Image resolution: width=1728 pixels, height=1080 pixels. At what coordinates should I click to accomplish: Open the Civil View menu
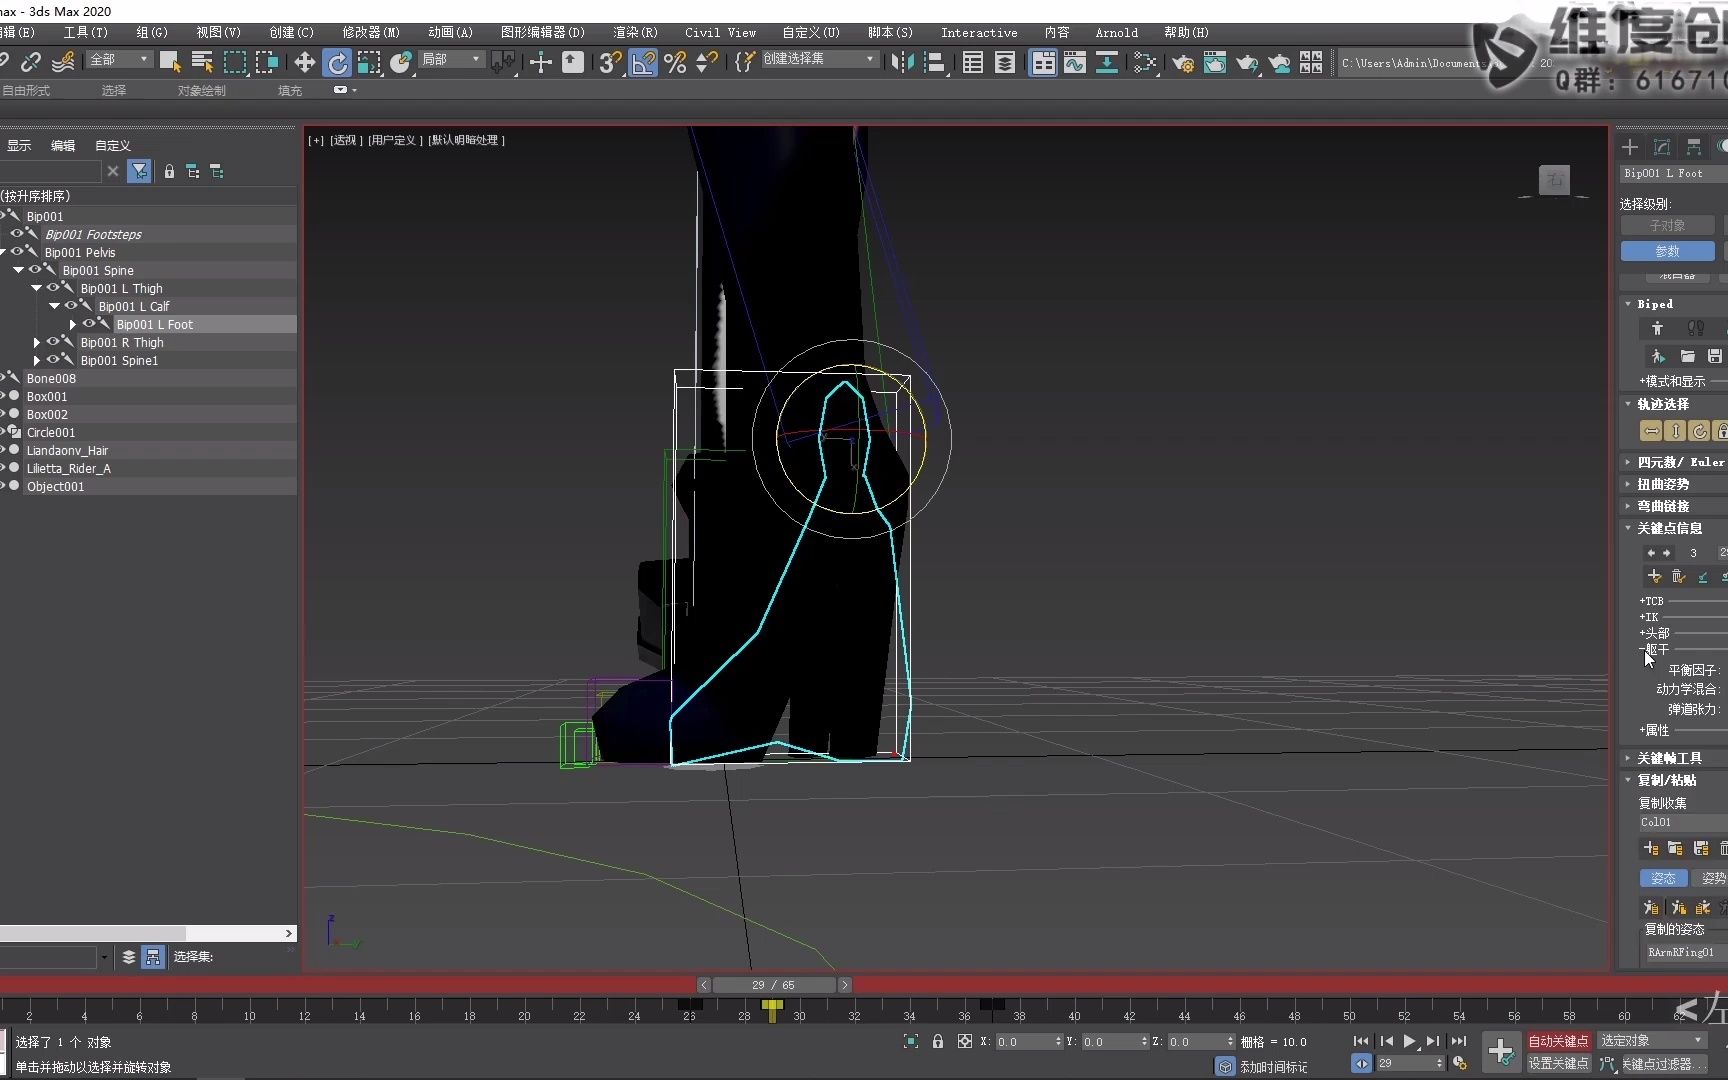[719, 32]
